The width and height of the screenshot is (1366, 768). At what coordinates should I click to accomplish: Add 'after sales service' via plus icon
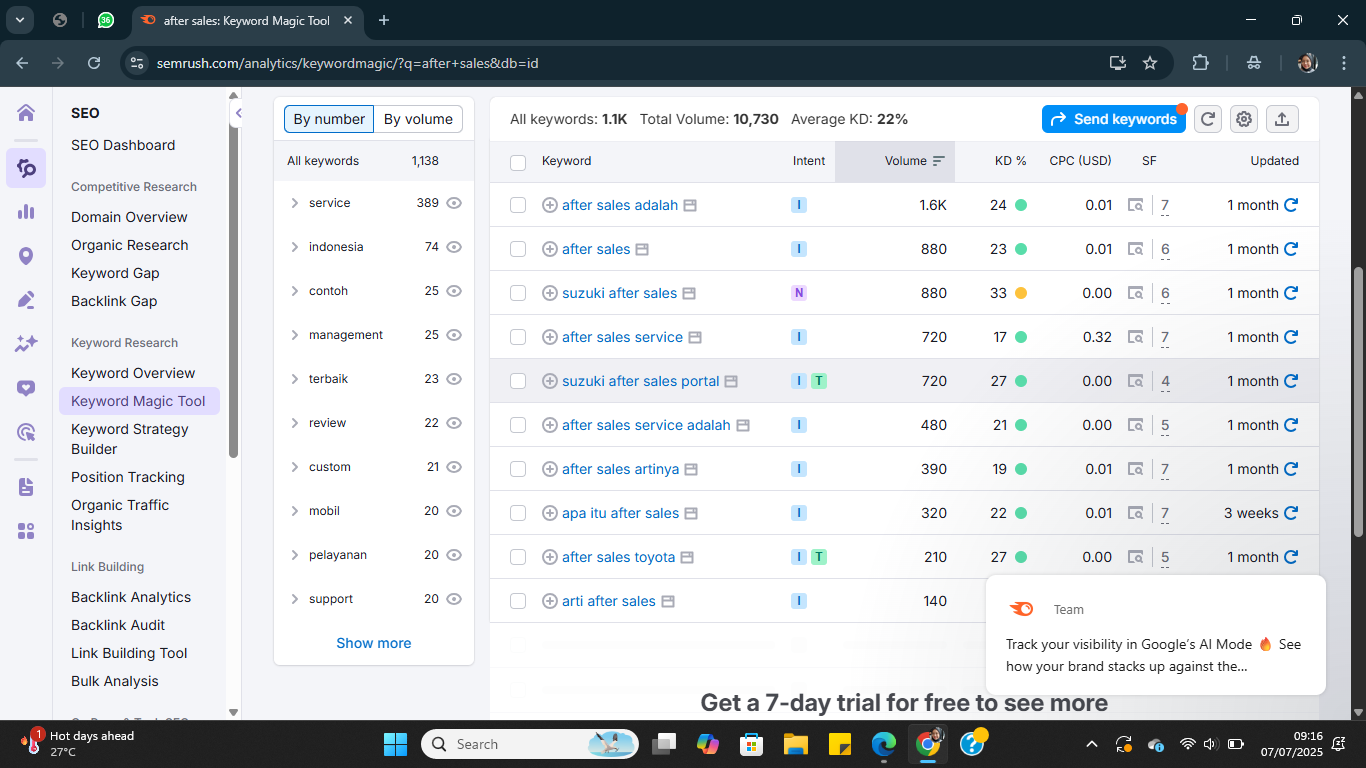click(x=549, y=337)
